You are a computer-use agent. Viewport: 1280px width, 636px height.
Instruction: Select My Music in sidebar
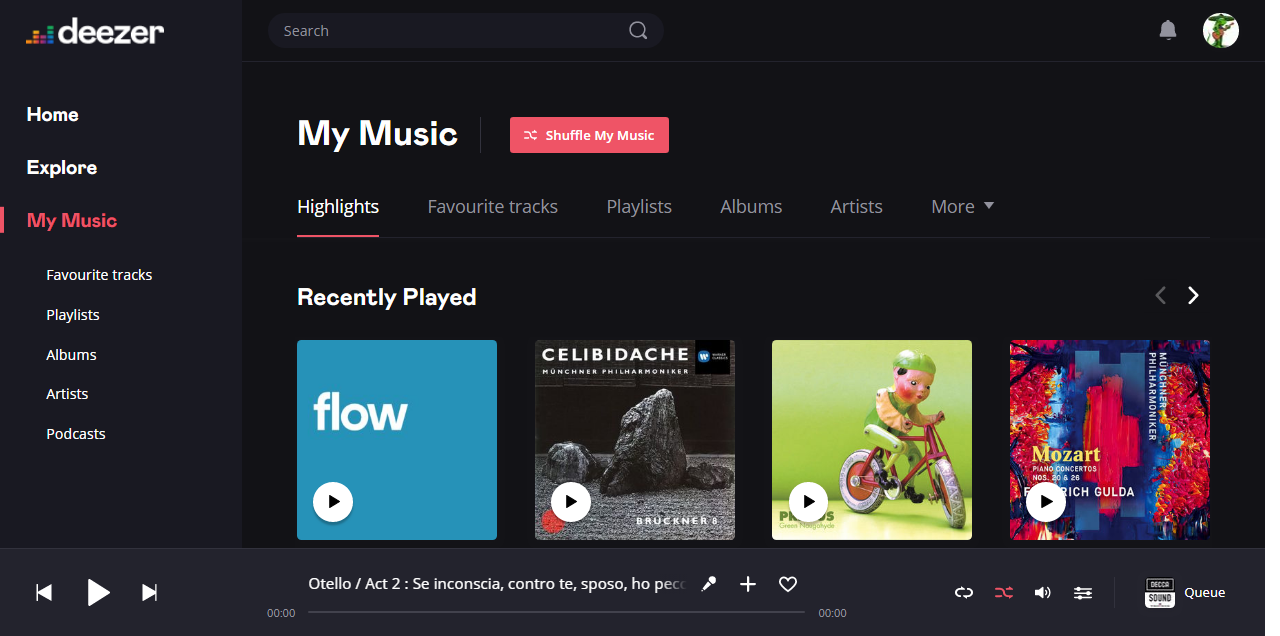[x=72, y=221]
